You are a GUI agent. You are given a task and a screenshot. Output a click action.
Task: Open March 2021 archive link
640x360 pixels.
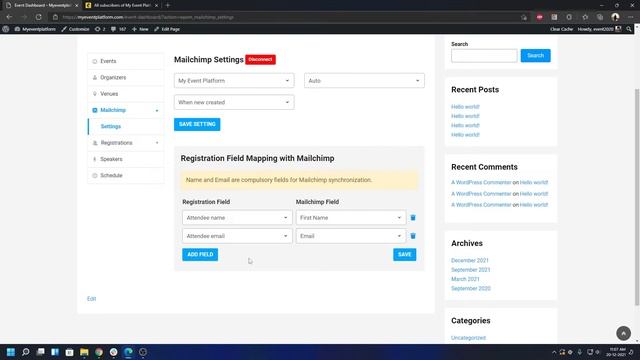[465, 279]
